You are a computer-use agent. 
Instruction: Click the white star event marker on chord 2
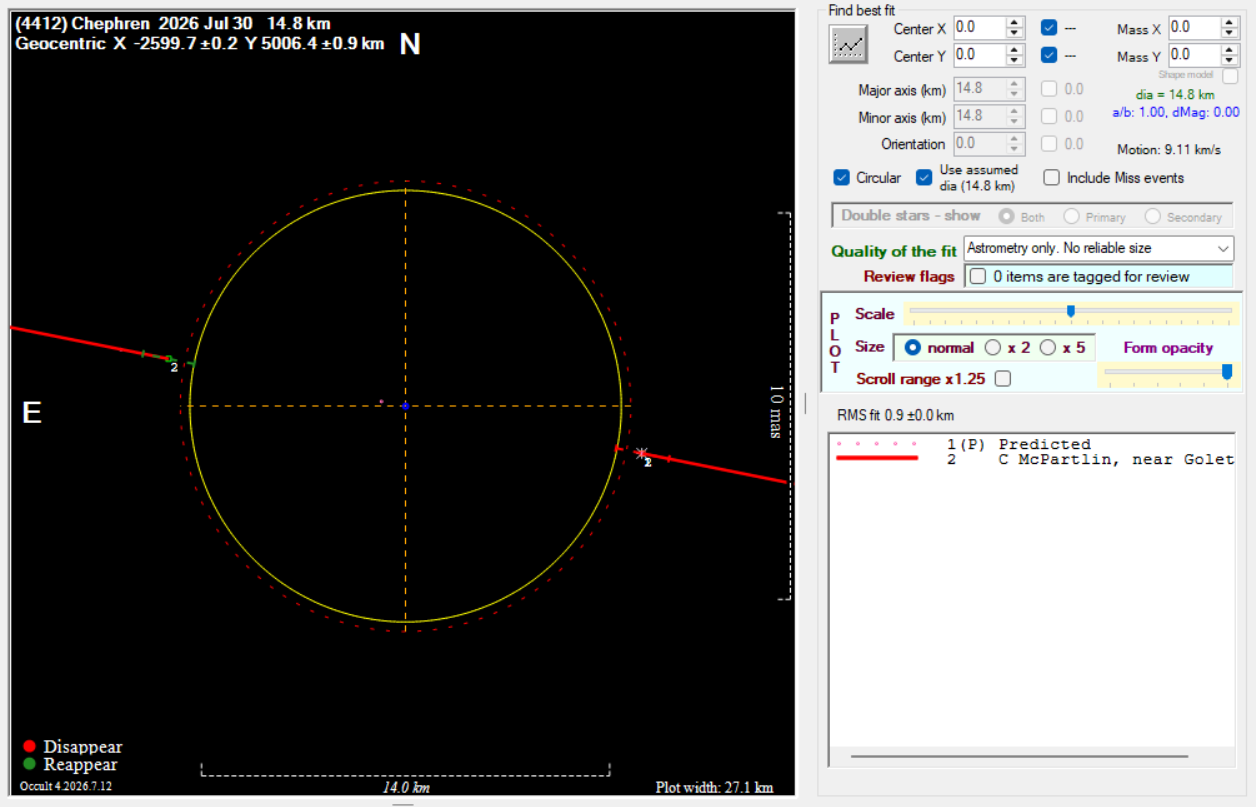pyautogui.click(x=641, y=453)
